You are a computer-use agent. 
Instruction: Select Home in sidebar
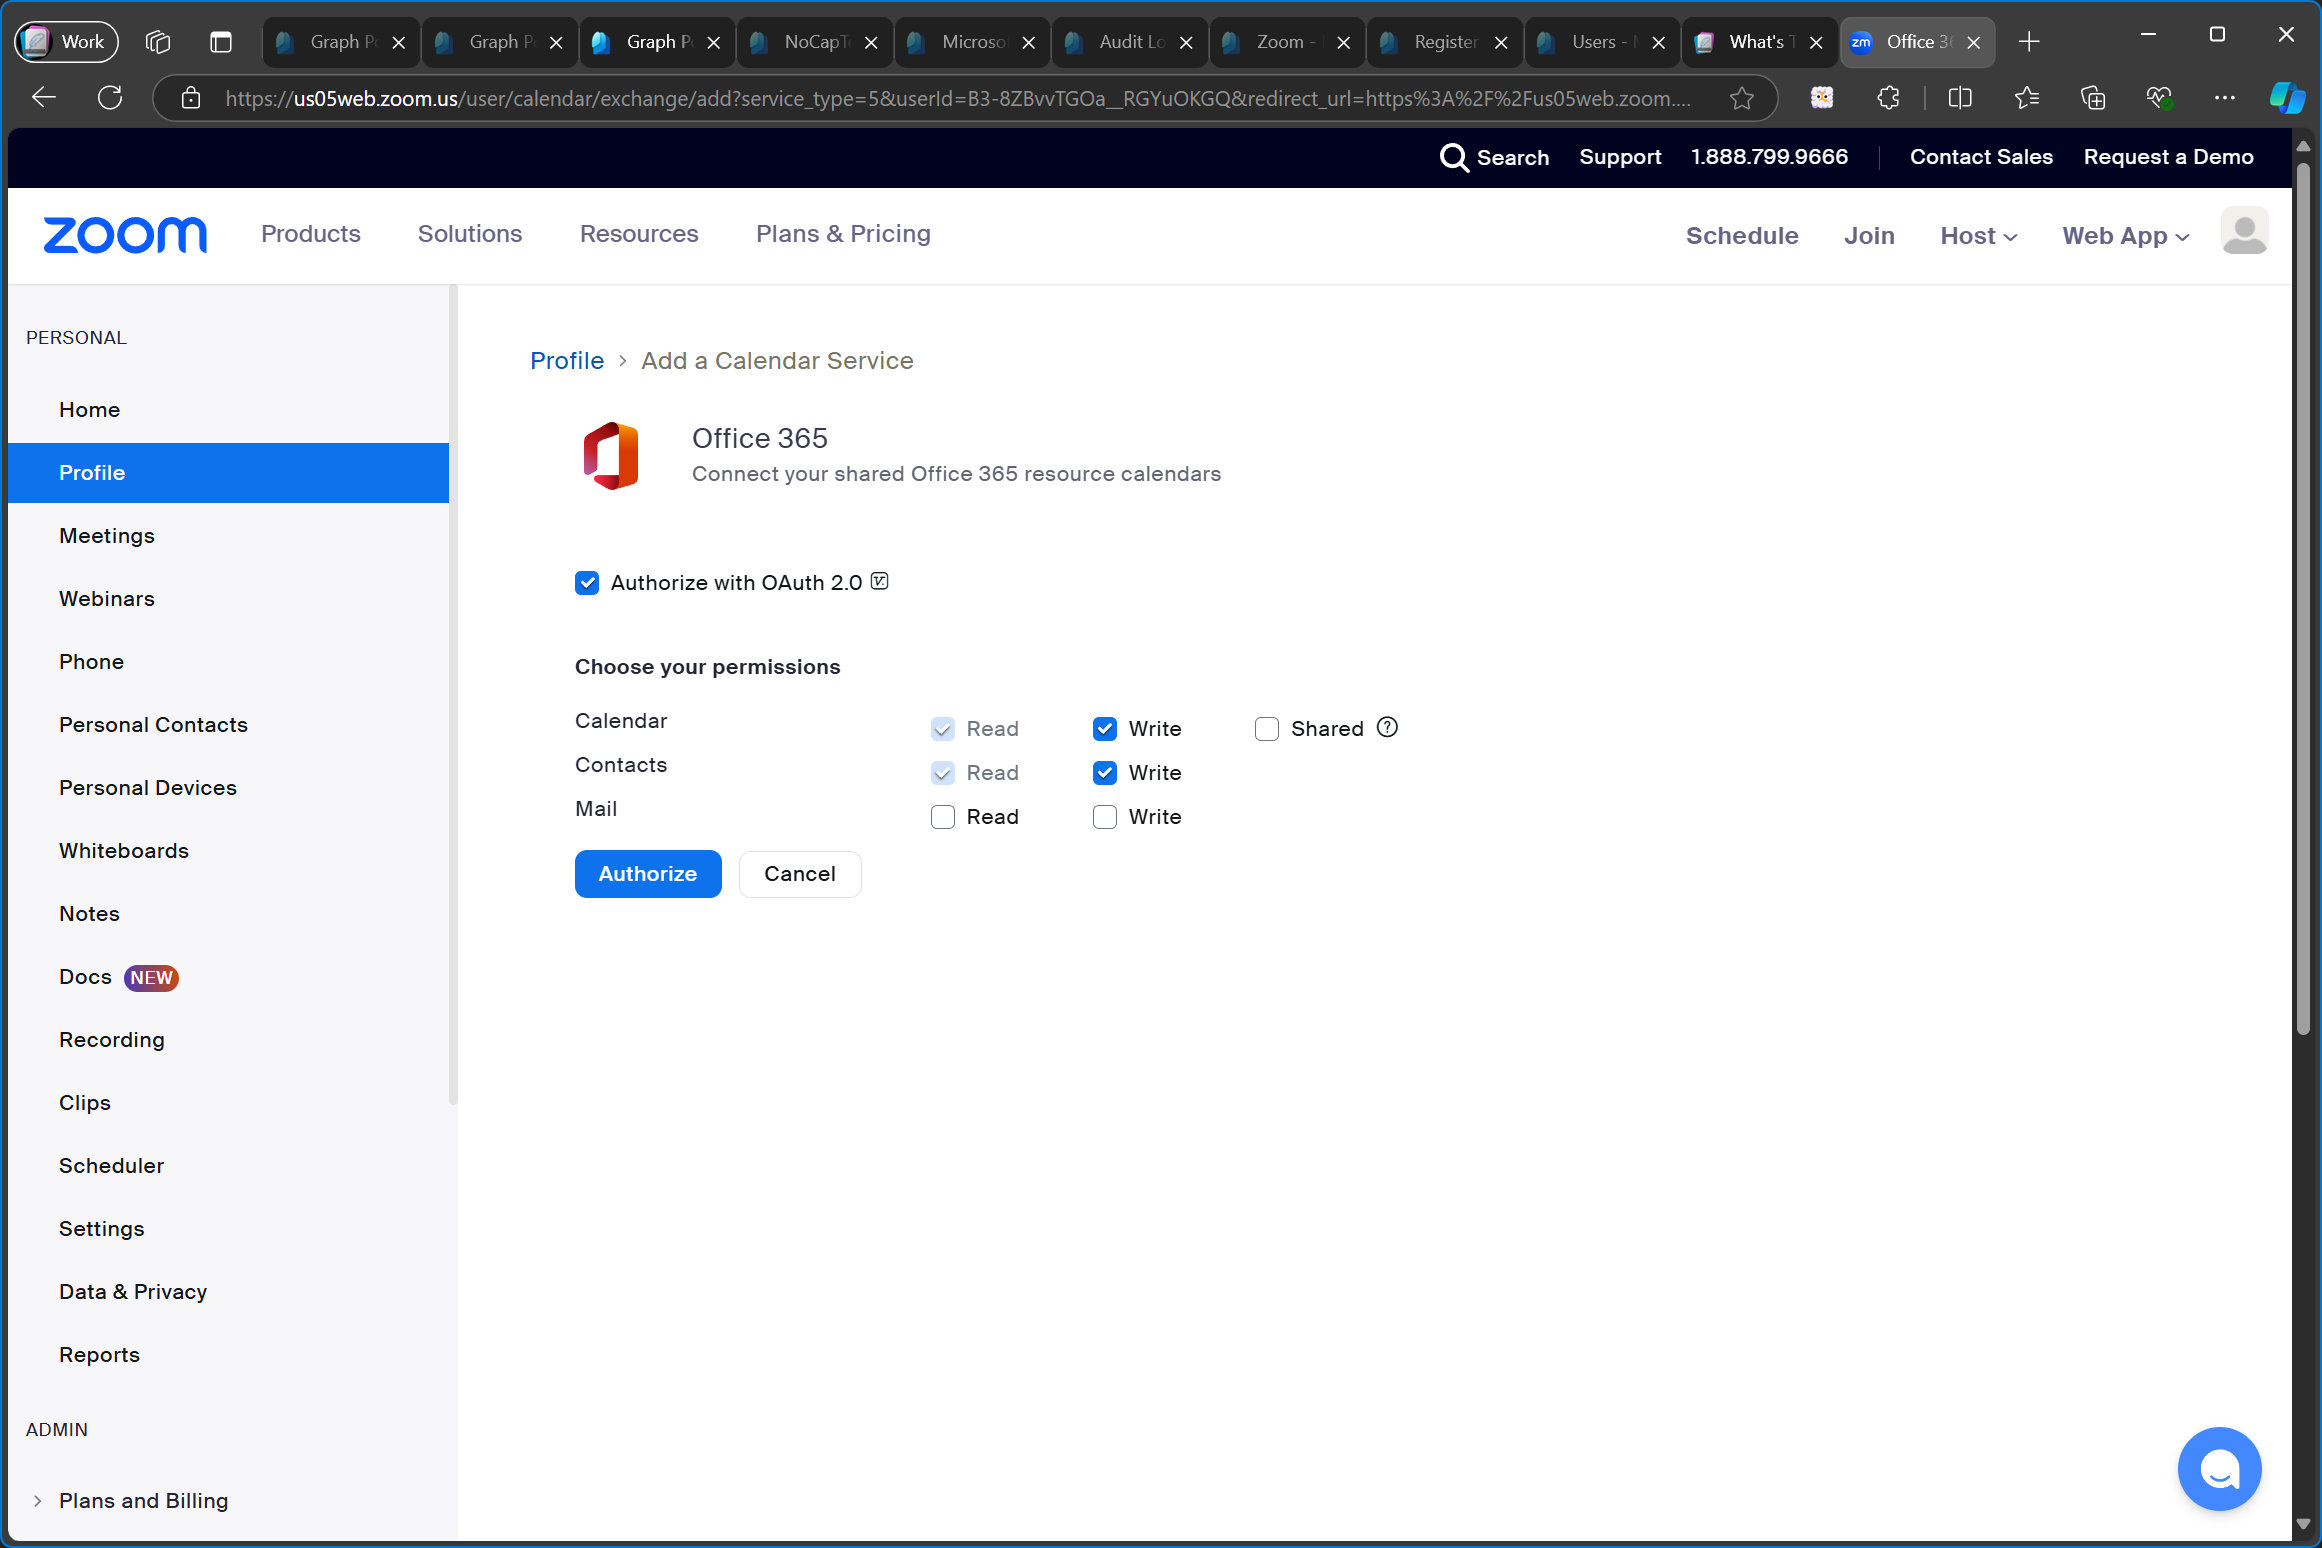click(x=228, y=410)
